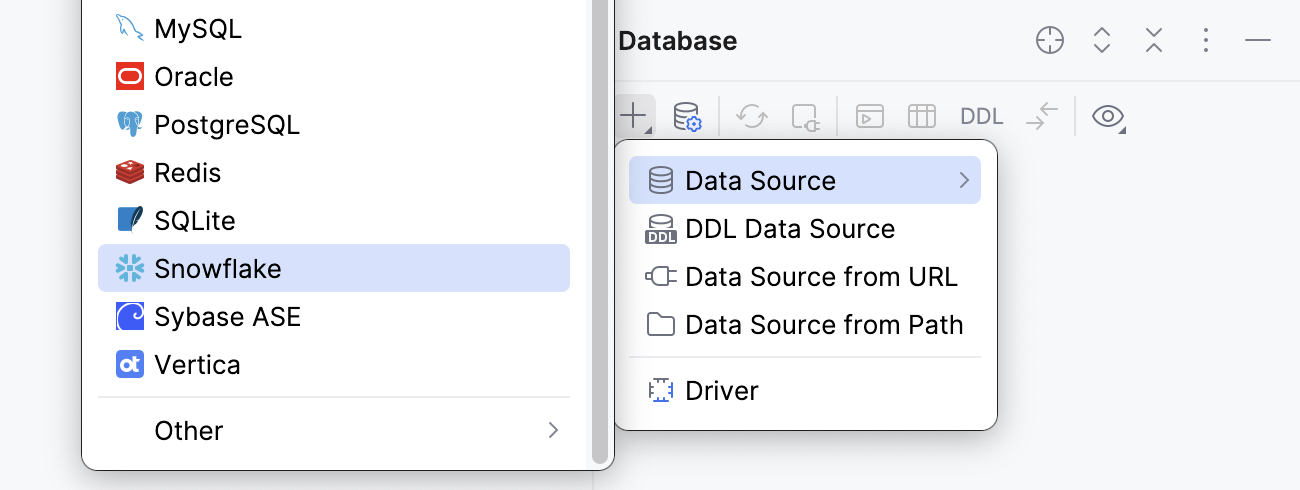1300x490 pixels.
Task: Click the DDL toolbar button
Action: (981, 117)
